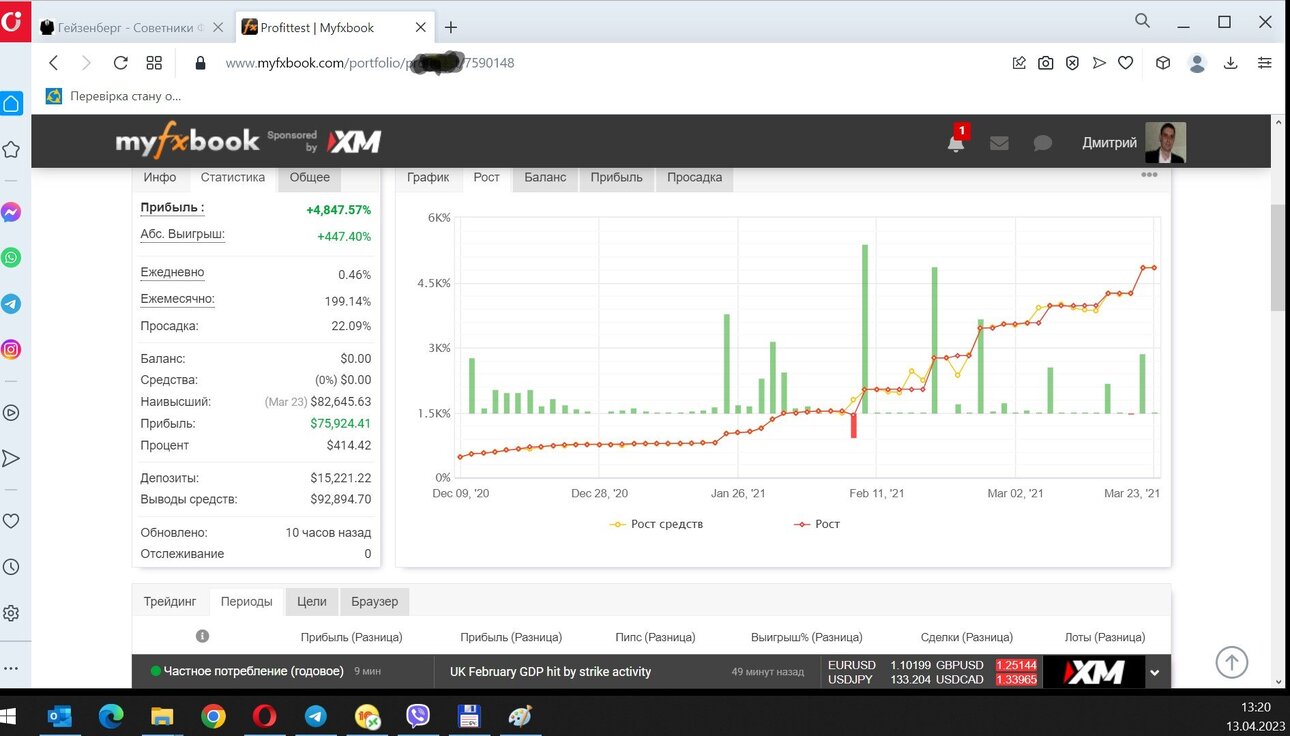This screenshot has width=1290, height=736.
Task: Switch to the Инфо tab
Action: click(x=160, y=177)
